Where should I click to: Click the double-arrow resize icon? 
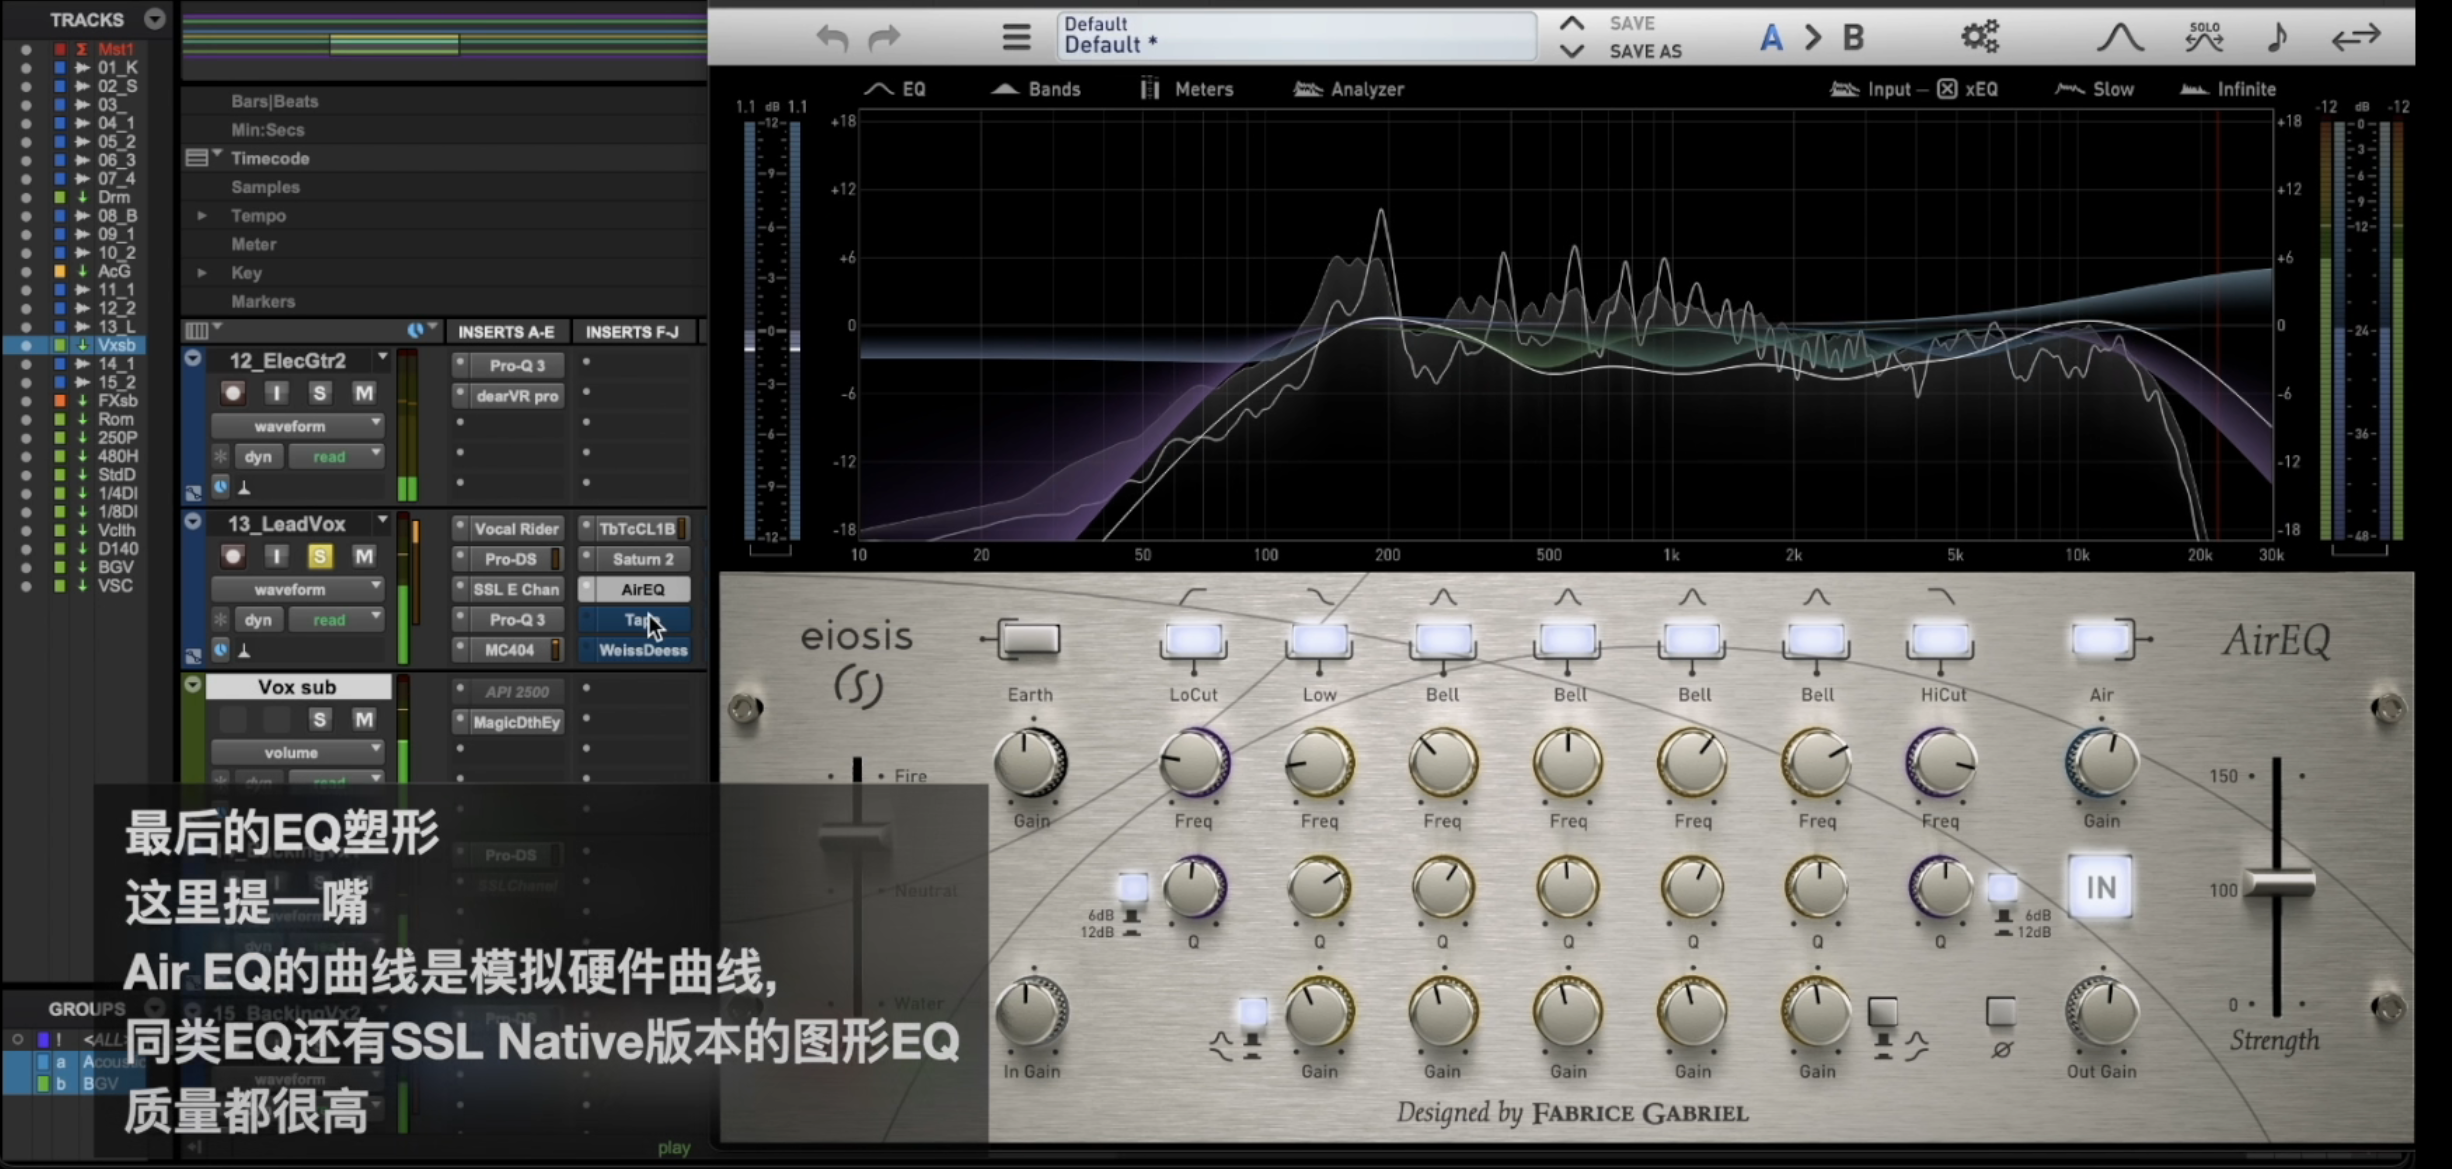[2356, 38]
